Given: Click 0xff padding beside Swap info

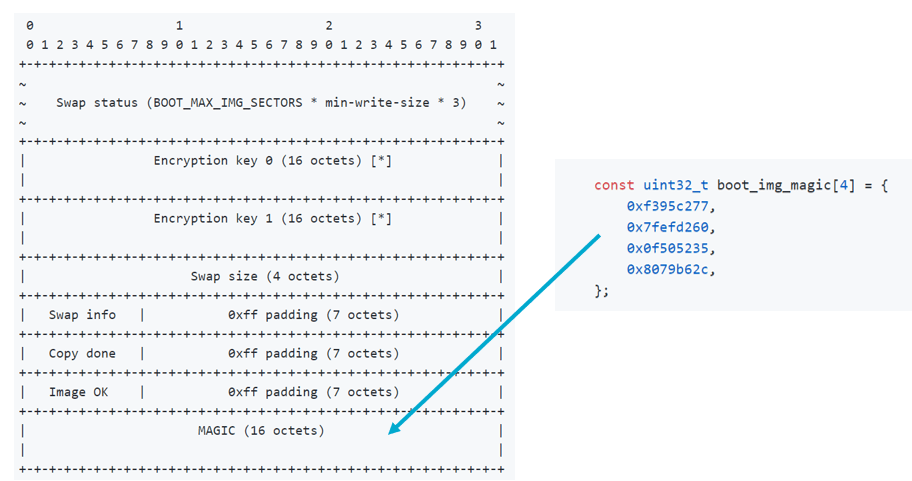Looking at the screenshot, I should click(314, 315).
